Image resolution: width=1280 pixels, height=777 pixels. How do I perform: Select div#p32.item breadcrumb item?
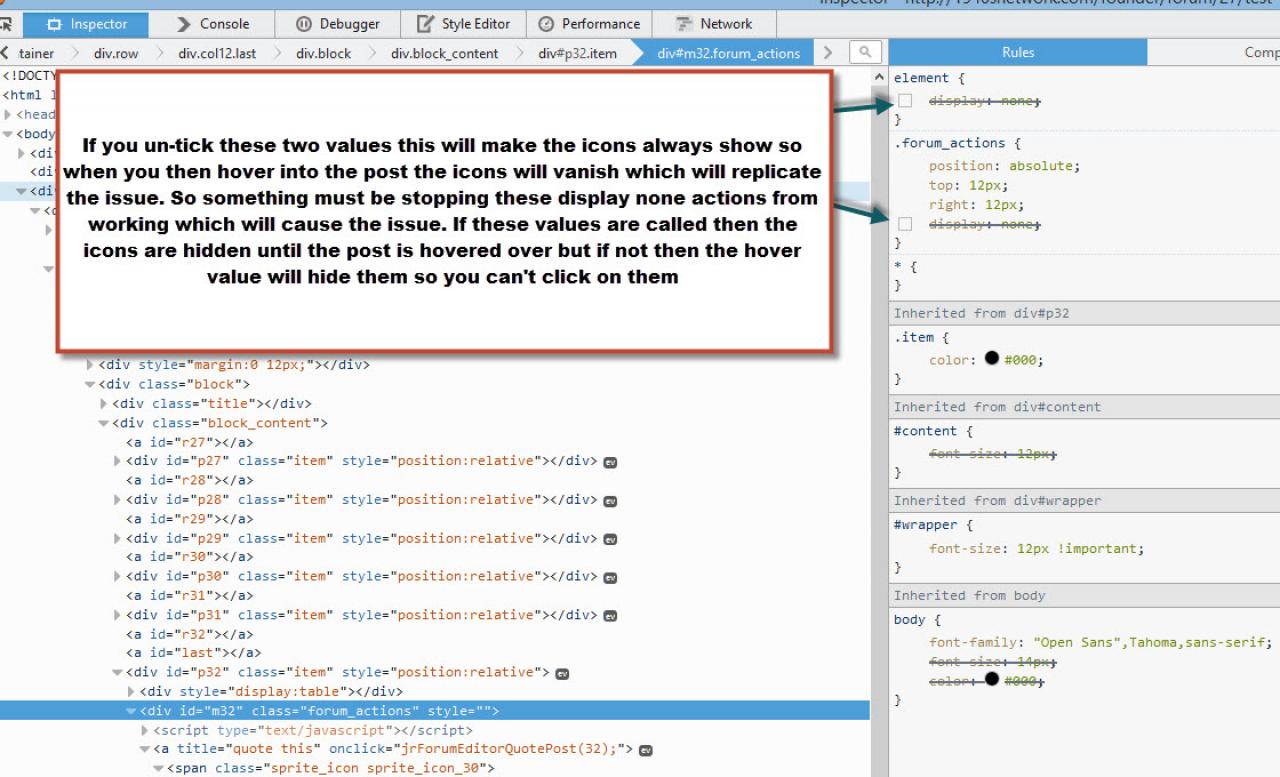pos(577,53)
